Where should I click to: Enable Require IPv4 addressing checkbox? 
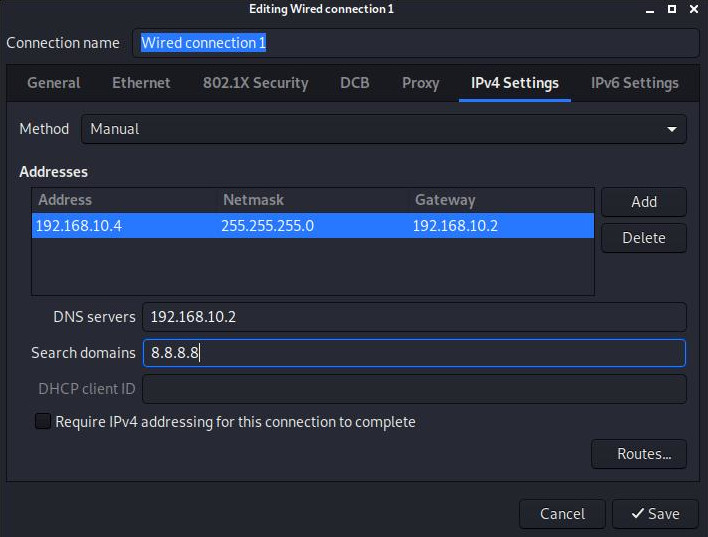(x=43, y=422)
